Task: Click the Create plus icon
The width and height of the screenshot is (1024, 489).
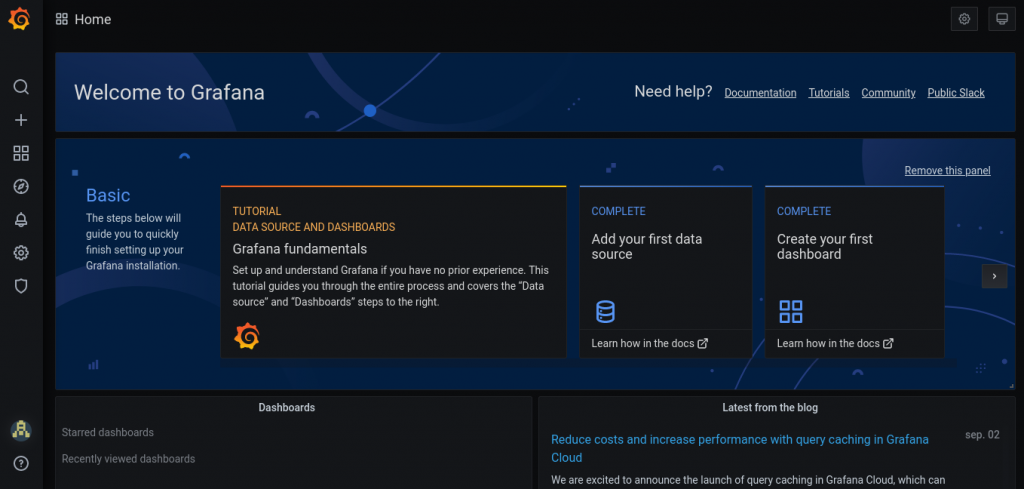Action: (x=21, y=120)
